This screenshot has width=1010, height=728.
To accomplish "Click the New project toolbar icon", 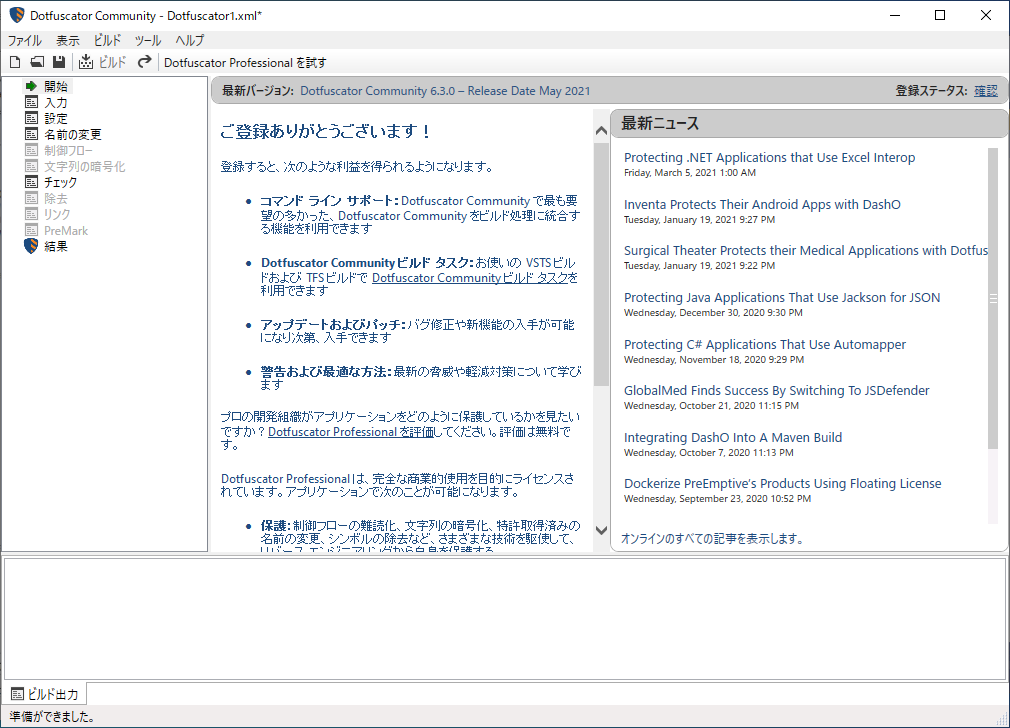I will (15, 62).
